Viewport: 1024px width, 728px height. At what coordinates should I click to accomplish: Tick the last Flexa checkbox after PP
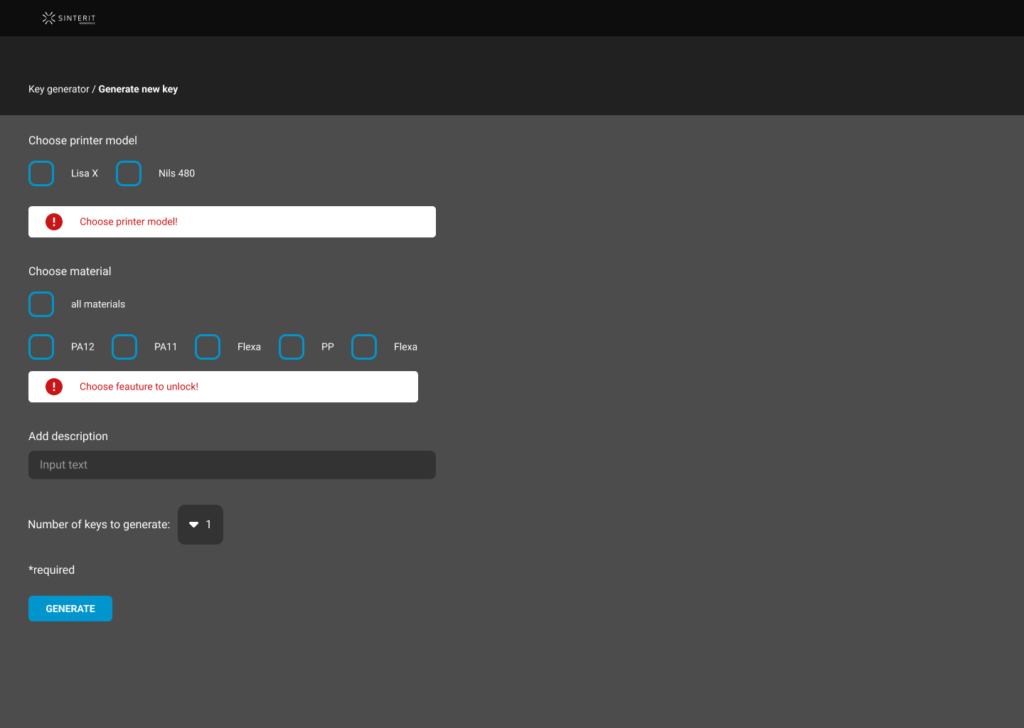[364, 347]
